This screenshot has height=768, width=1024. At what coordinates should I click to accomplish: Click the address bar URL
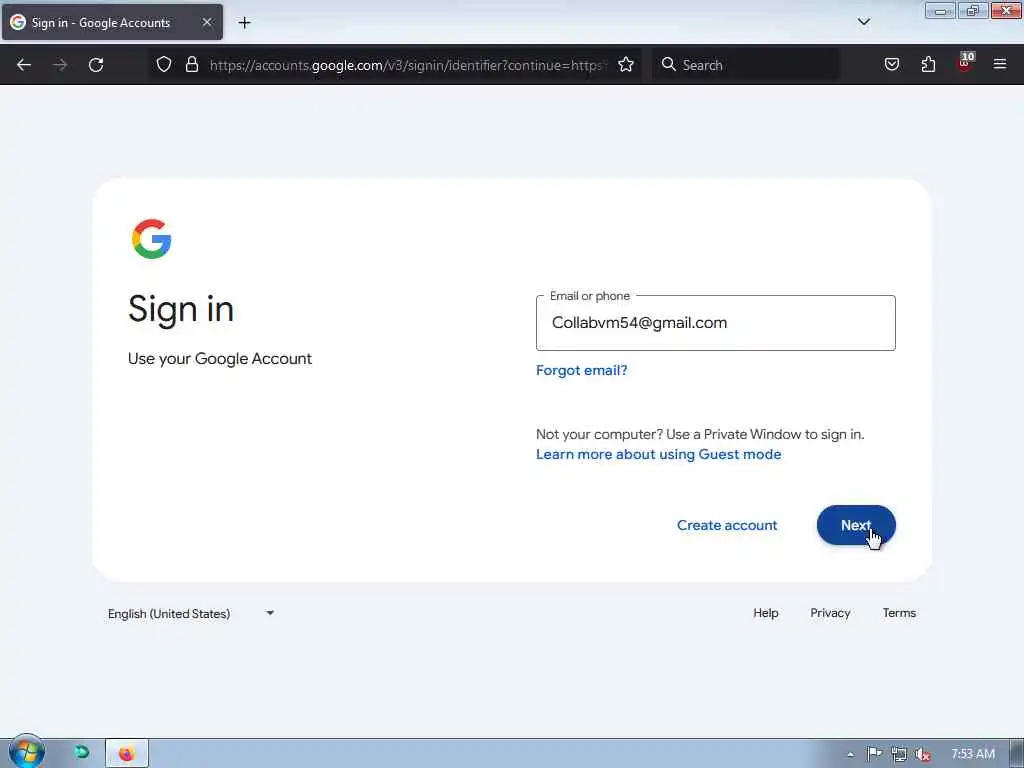408,65
